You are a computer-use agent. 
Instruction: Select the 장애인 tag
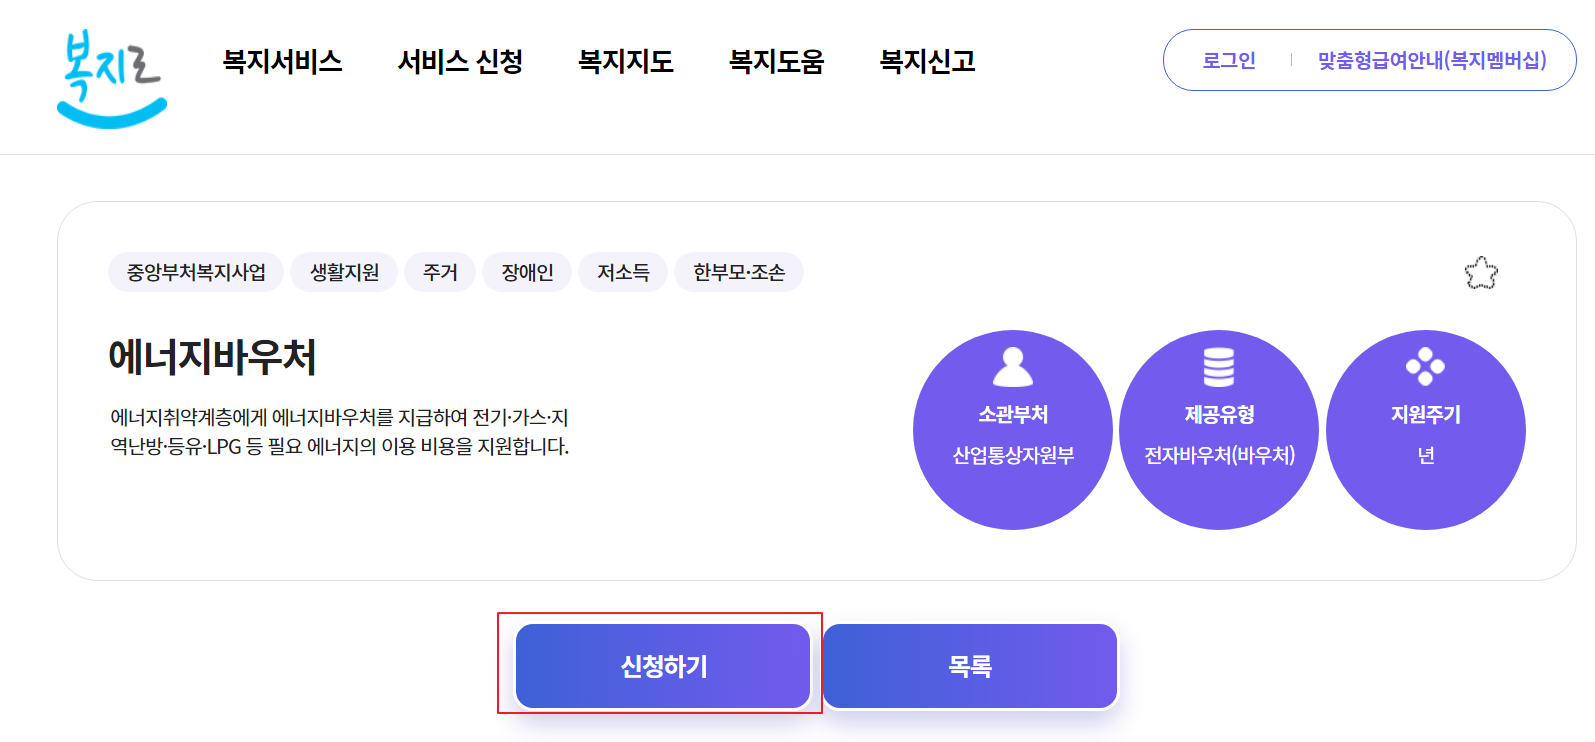tap(527, 272)
